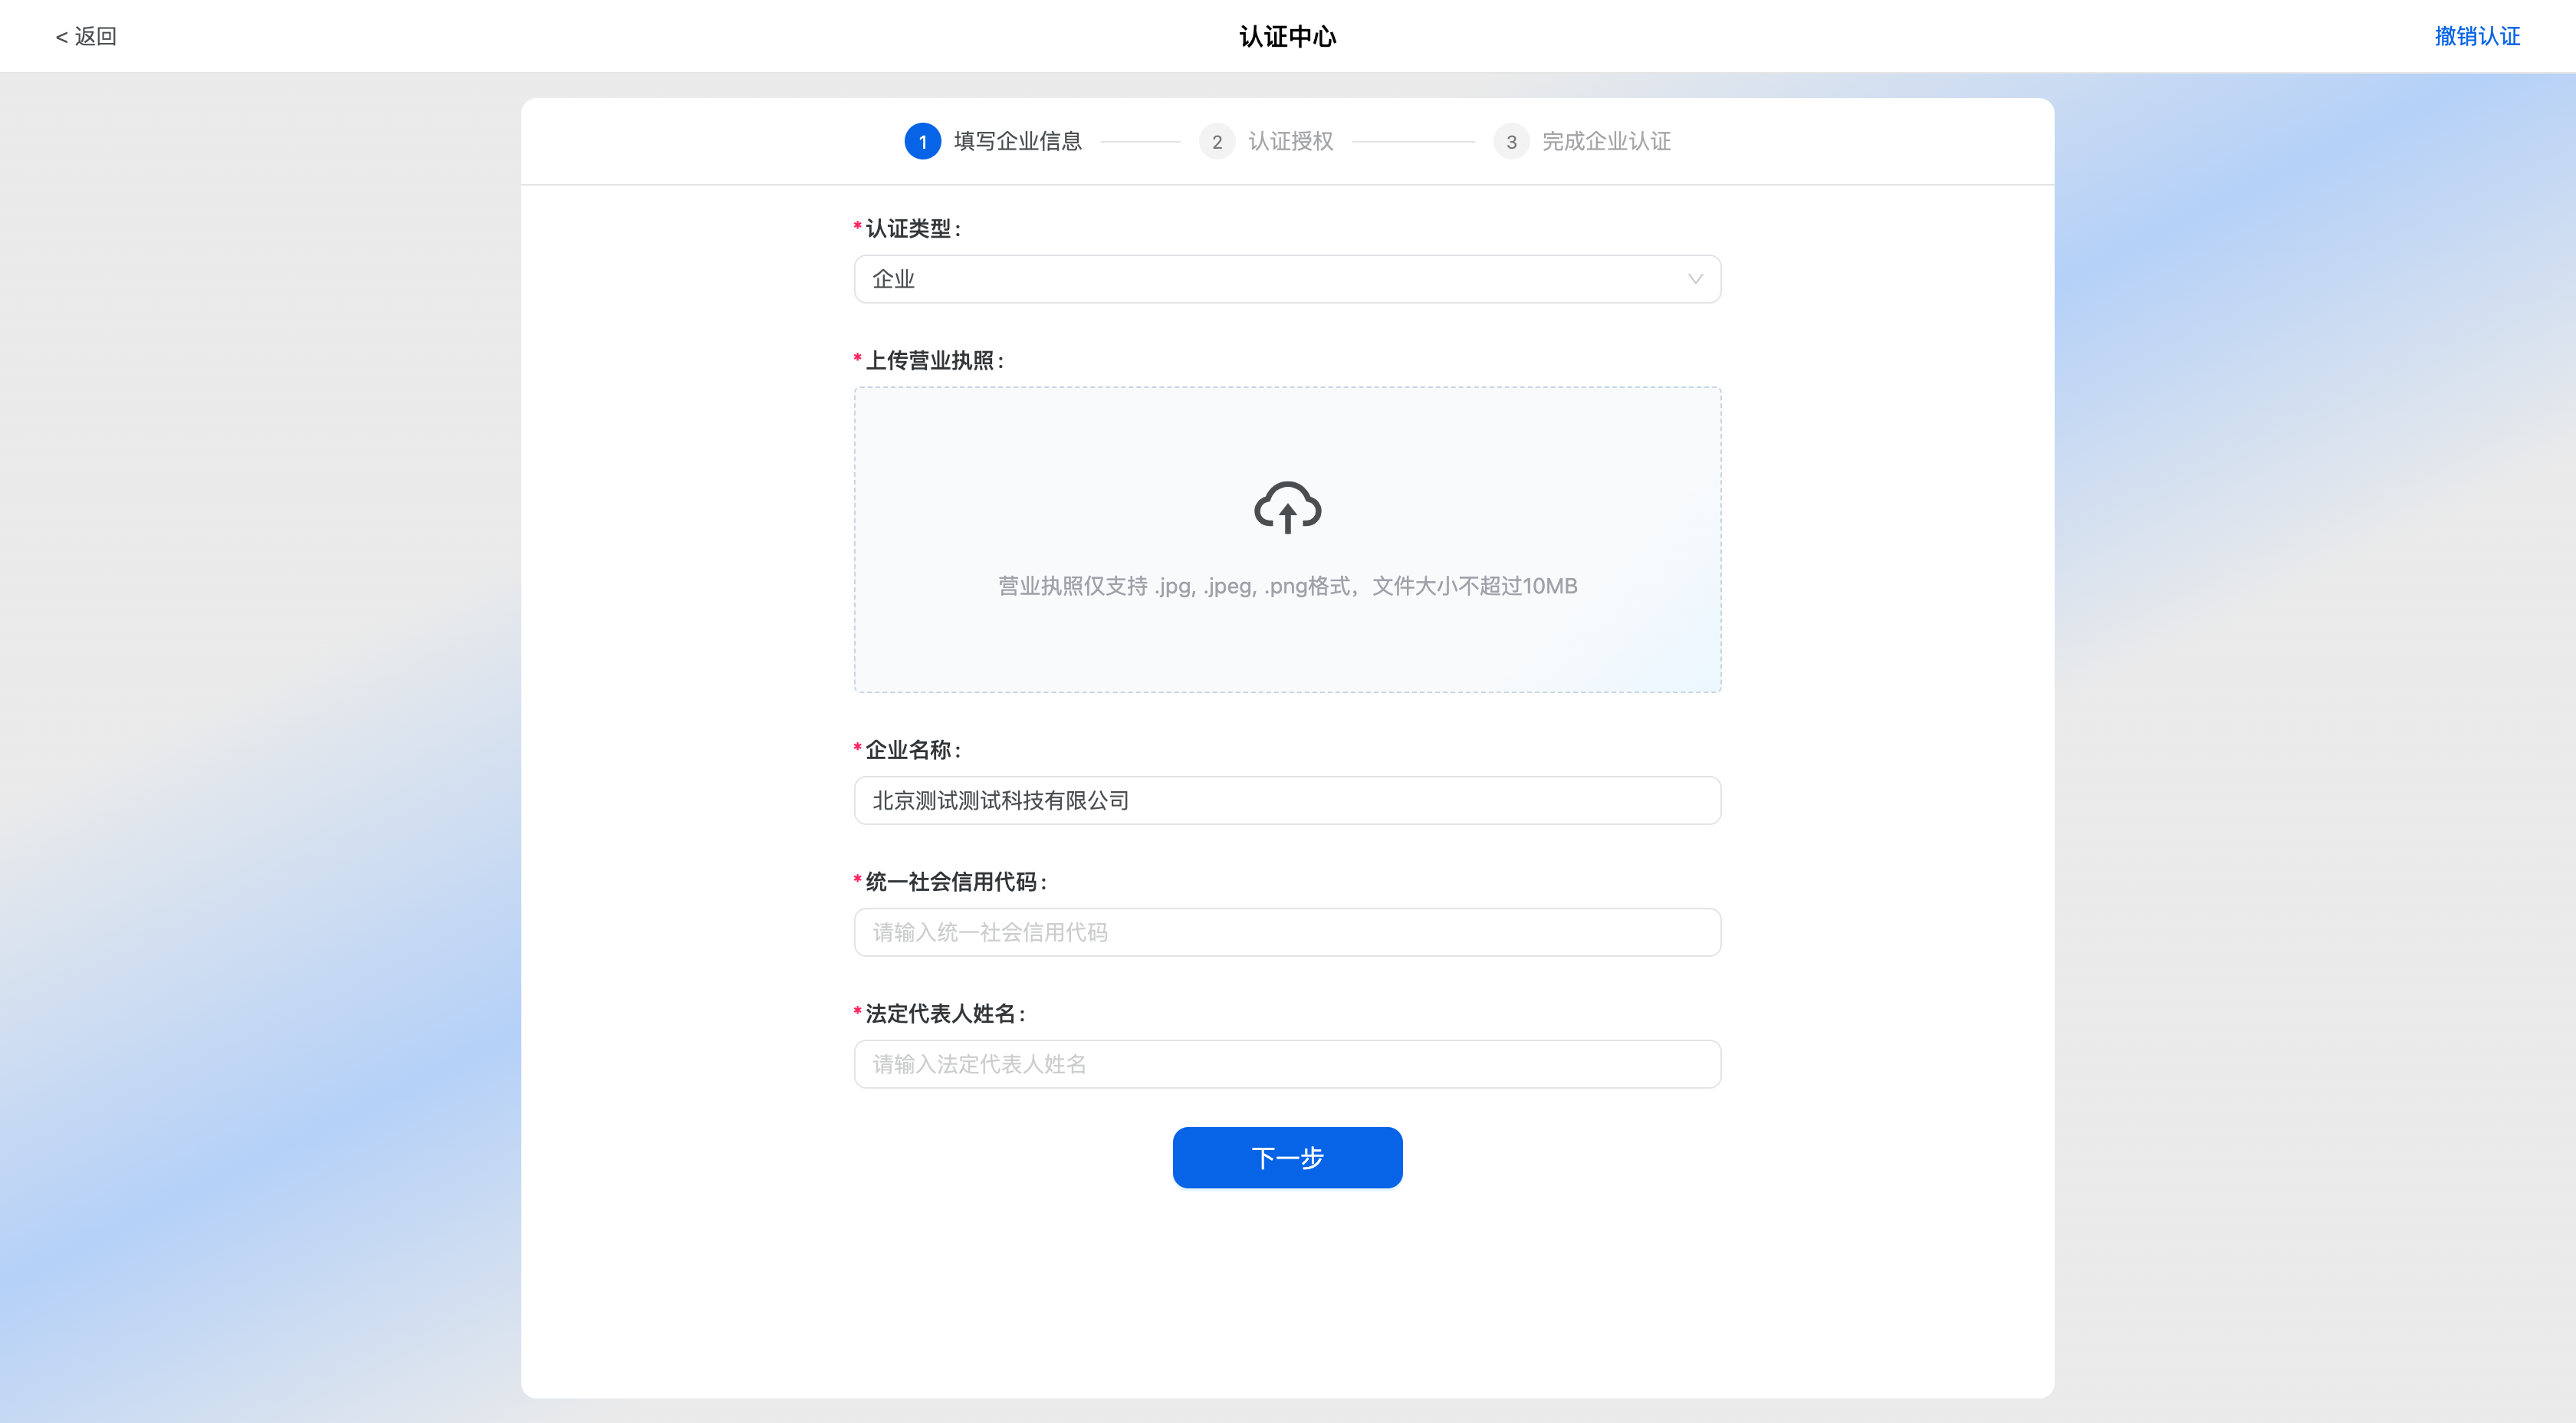Click the 认证类型 field label
The width and height of the screenshot is (2576, 1423).
913,228
